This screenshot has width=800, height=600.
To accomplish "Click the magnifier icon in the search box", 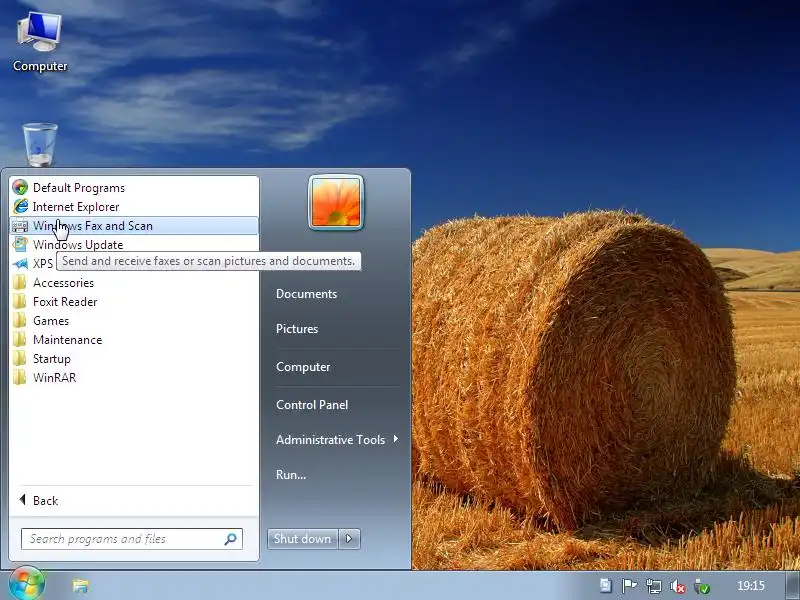I will click(231, 539).
